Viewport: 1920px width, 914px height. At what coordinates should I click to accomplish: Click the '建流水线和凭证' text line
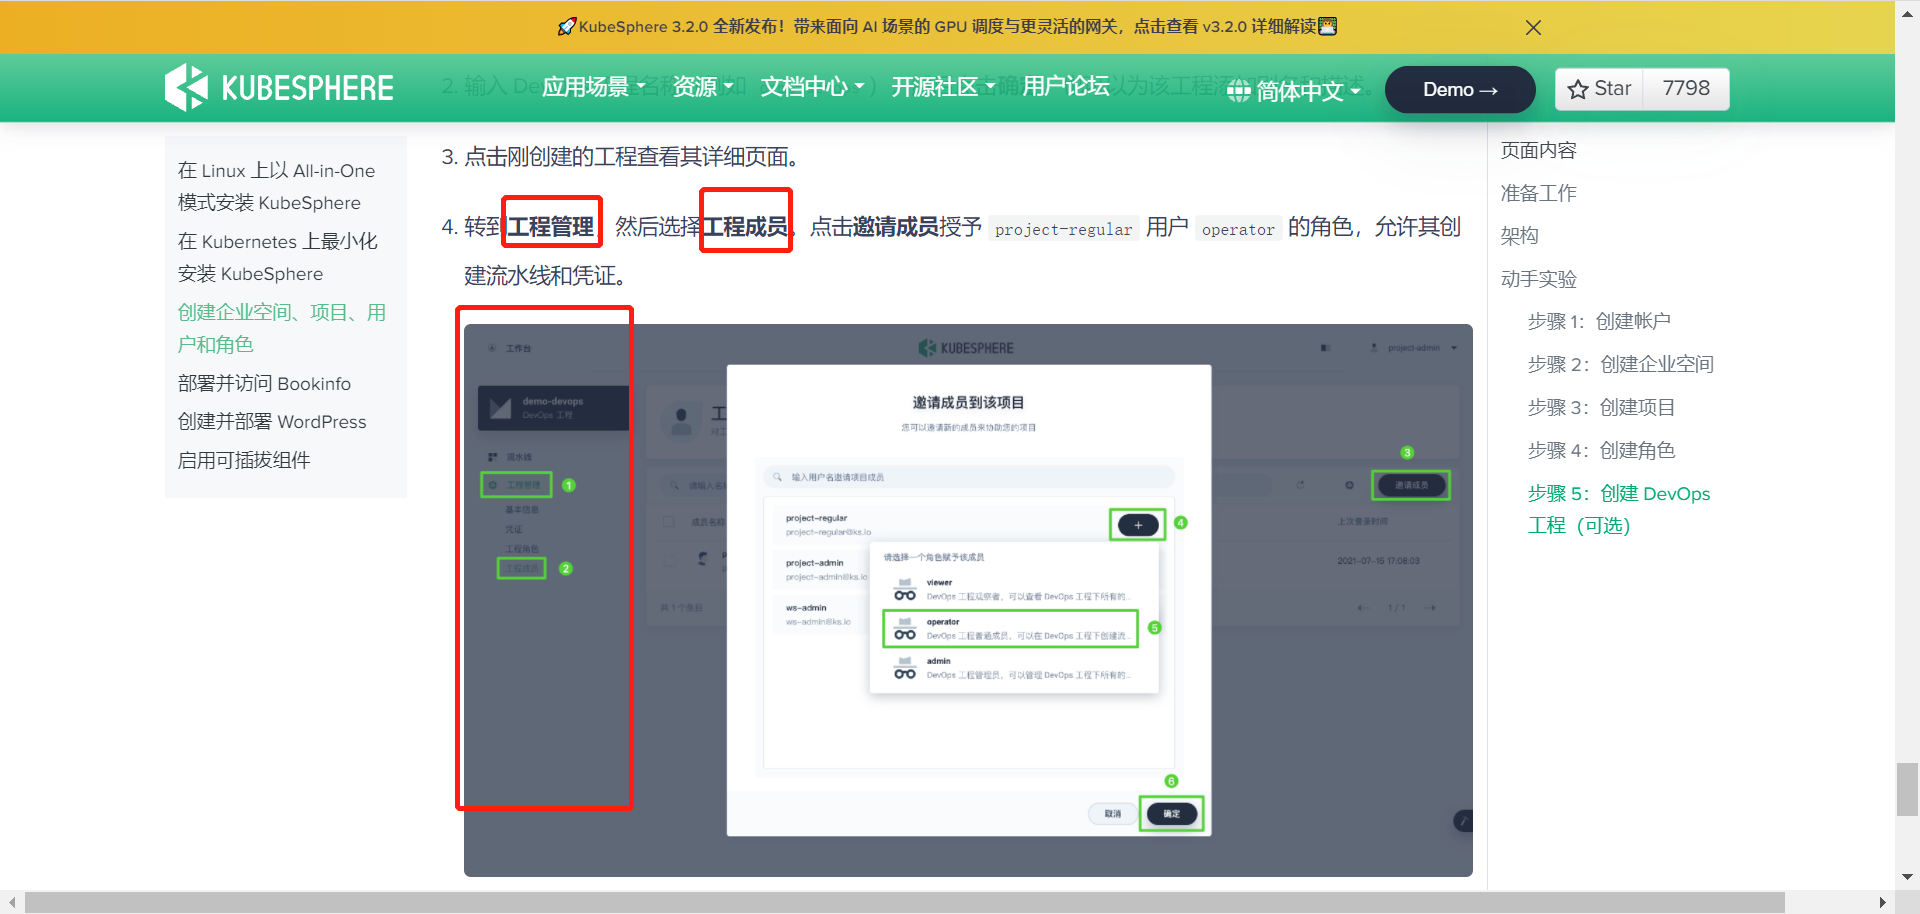tap(545, 275)
